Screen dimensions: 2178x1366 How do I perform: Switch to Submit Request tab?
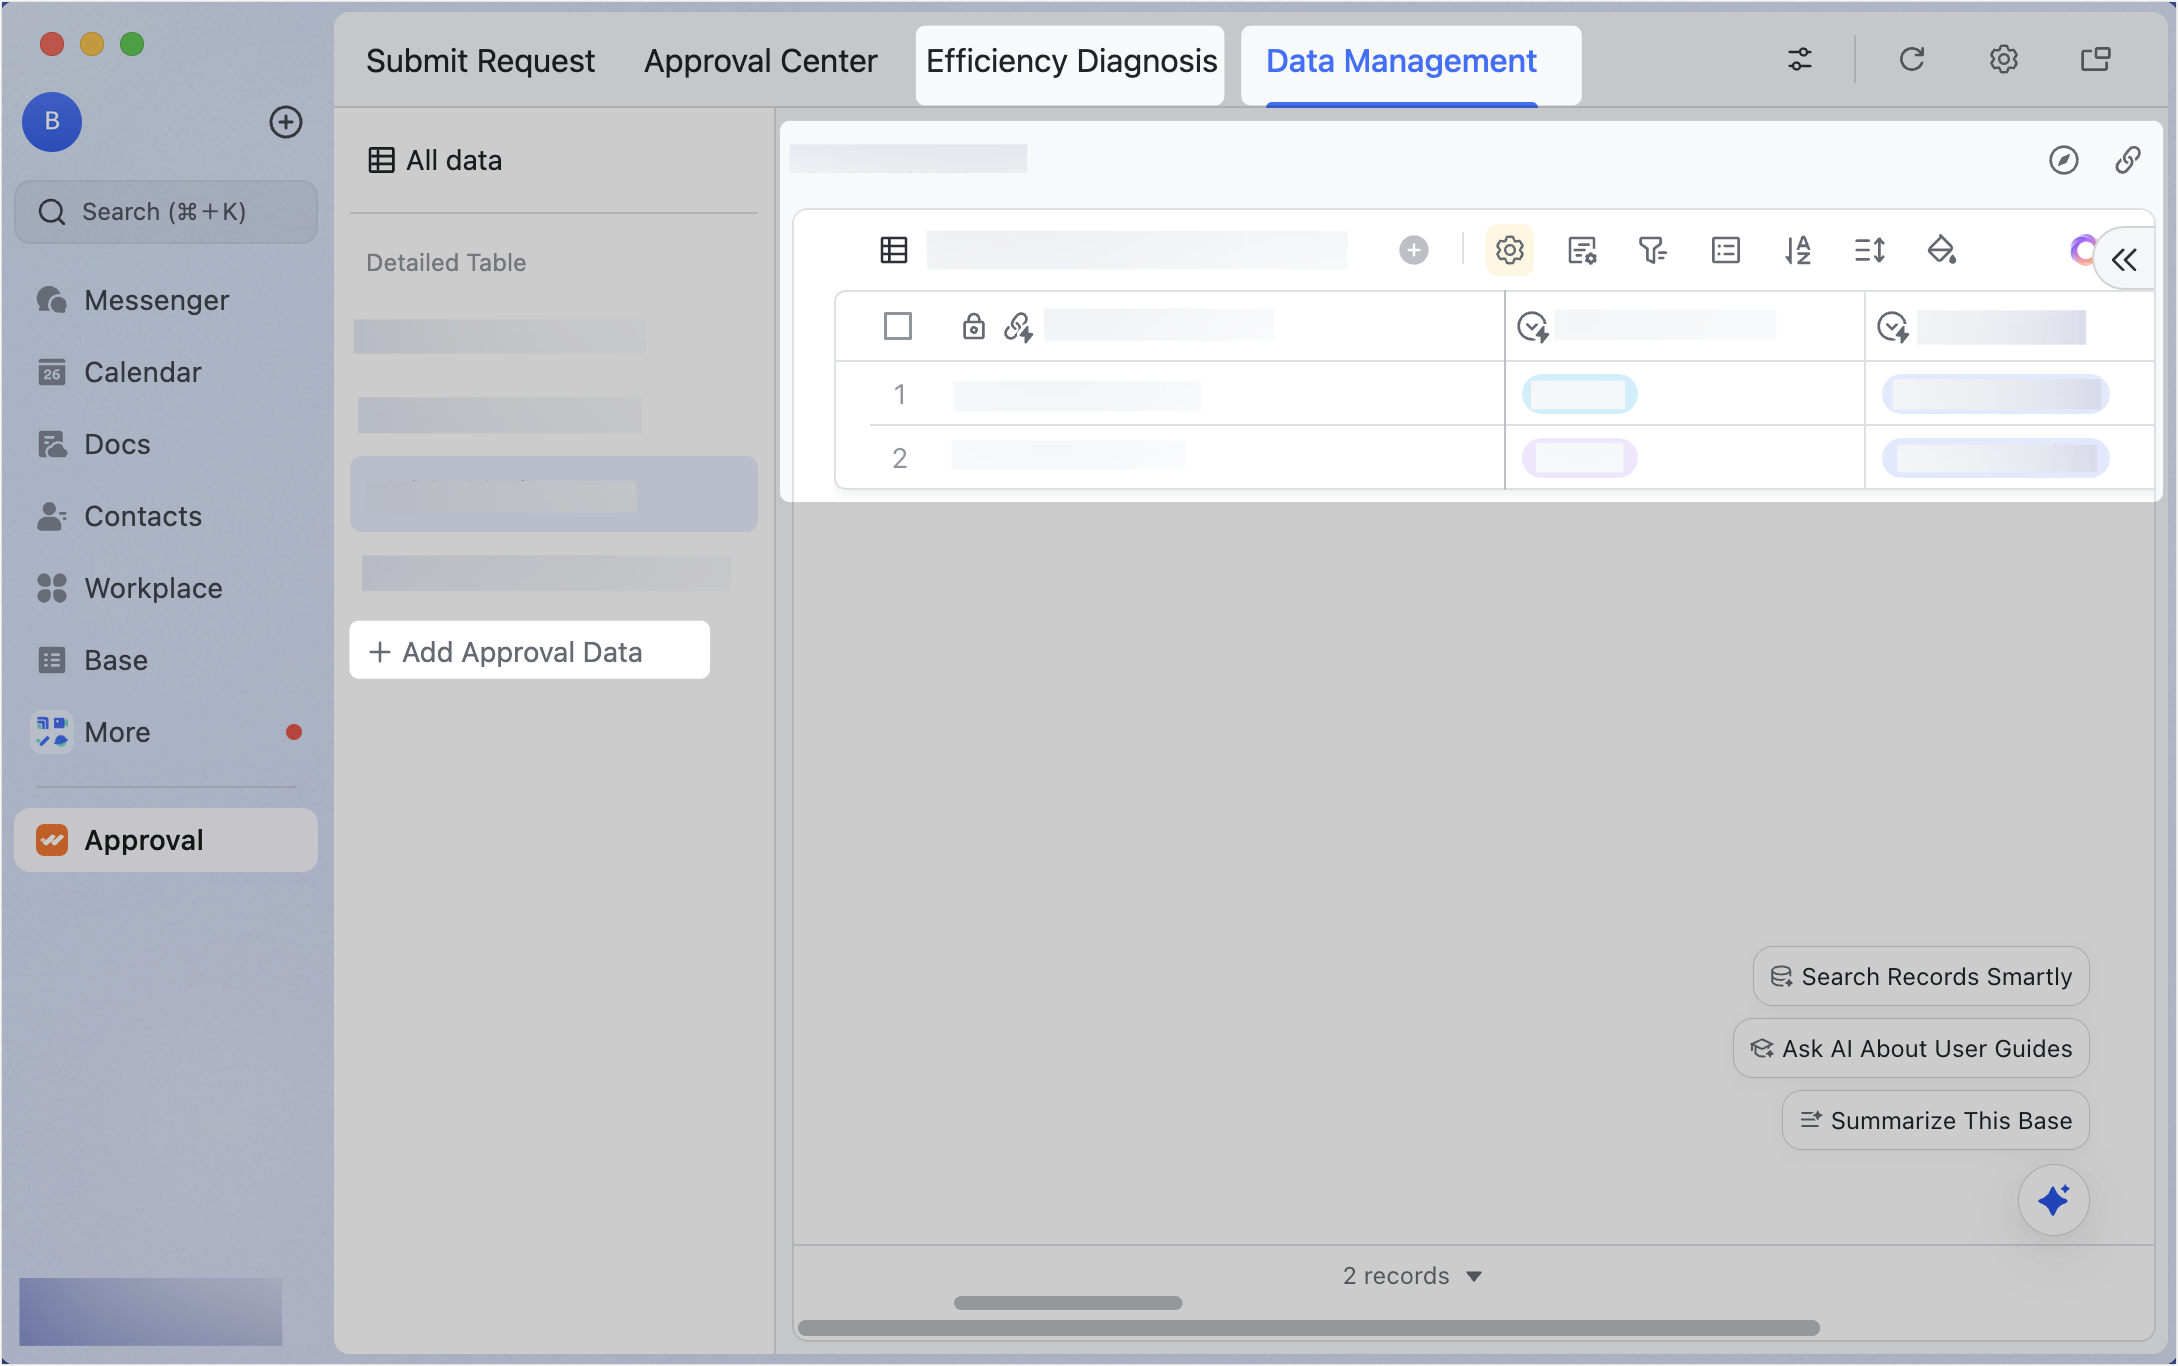tap(480, 61)
